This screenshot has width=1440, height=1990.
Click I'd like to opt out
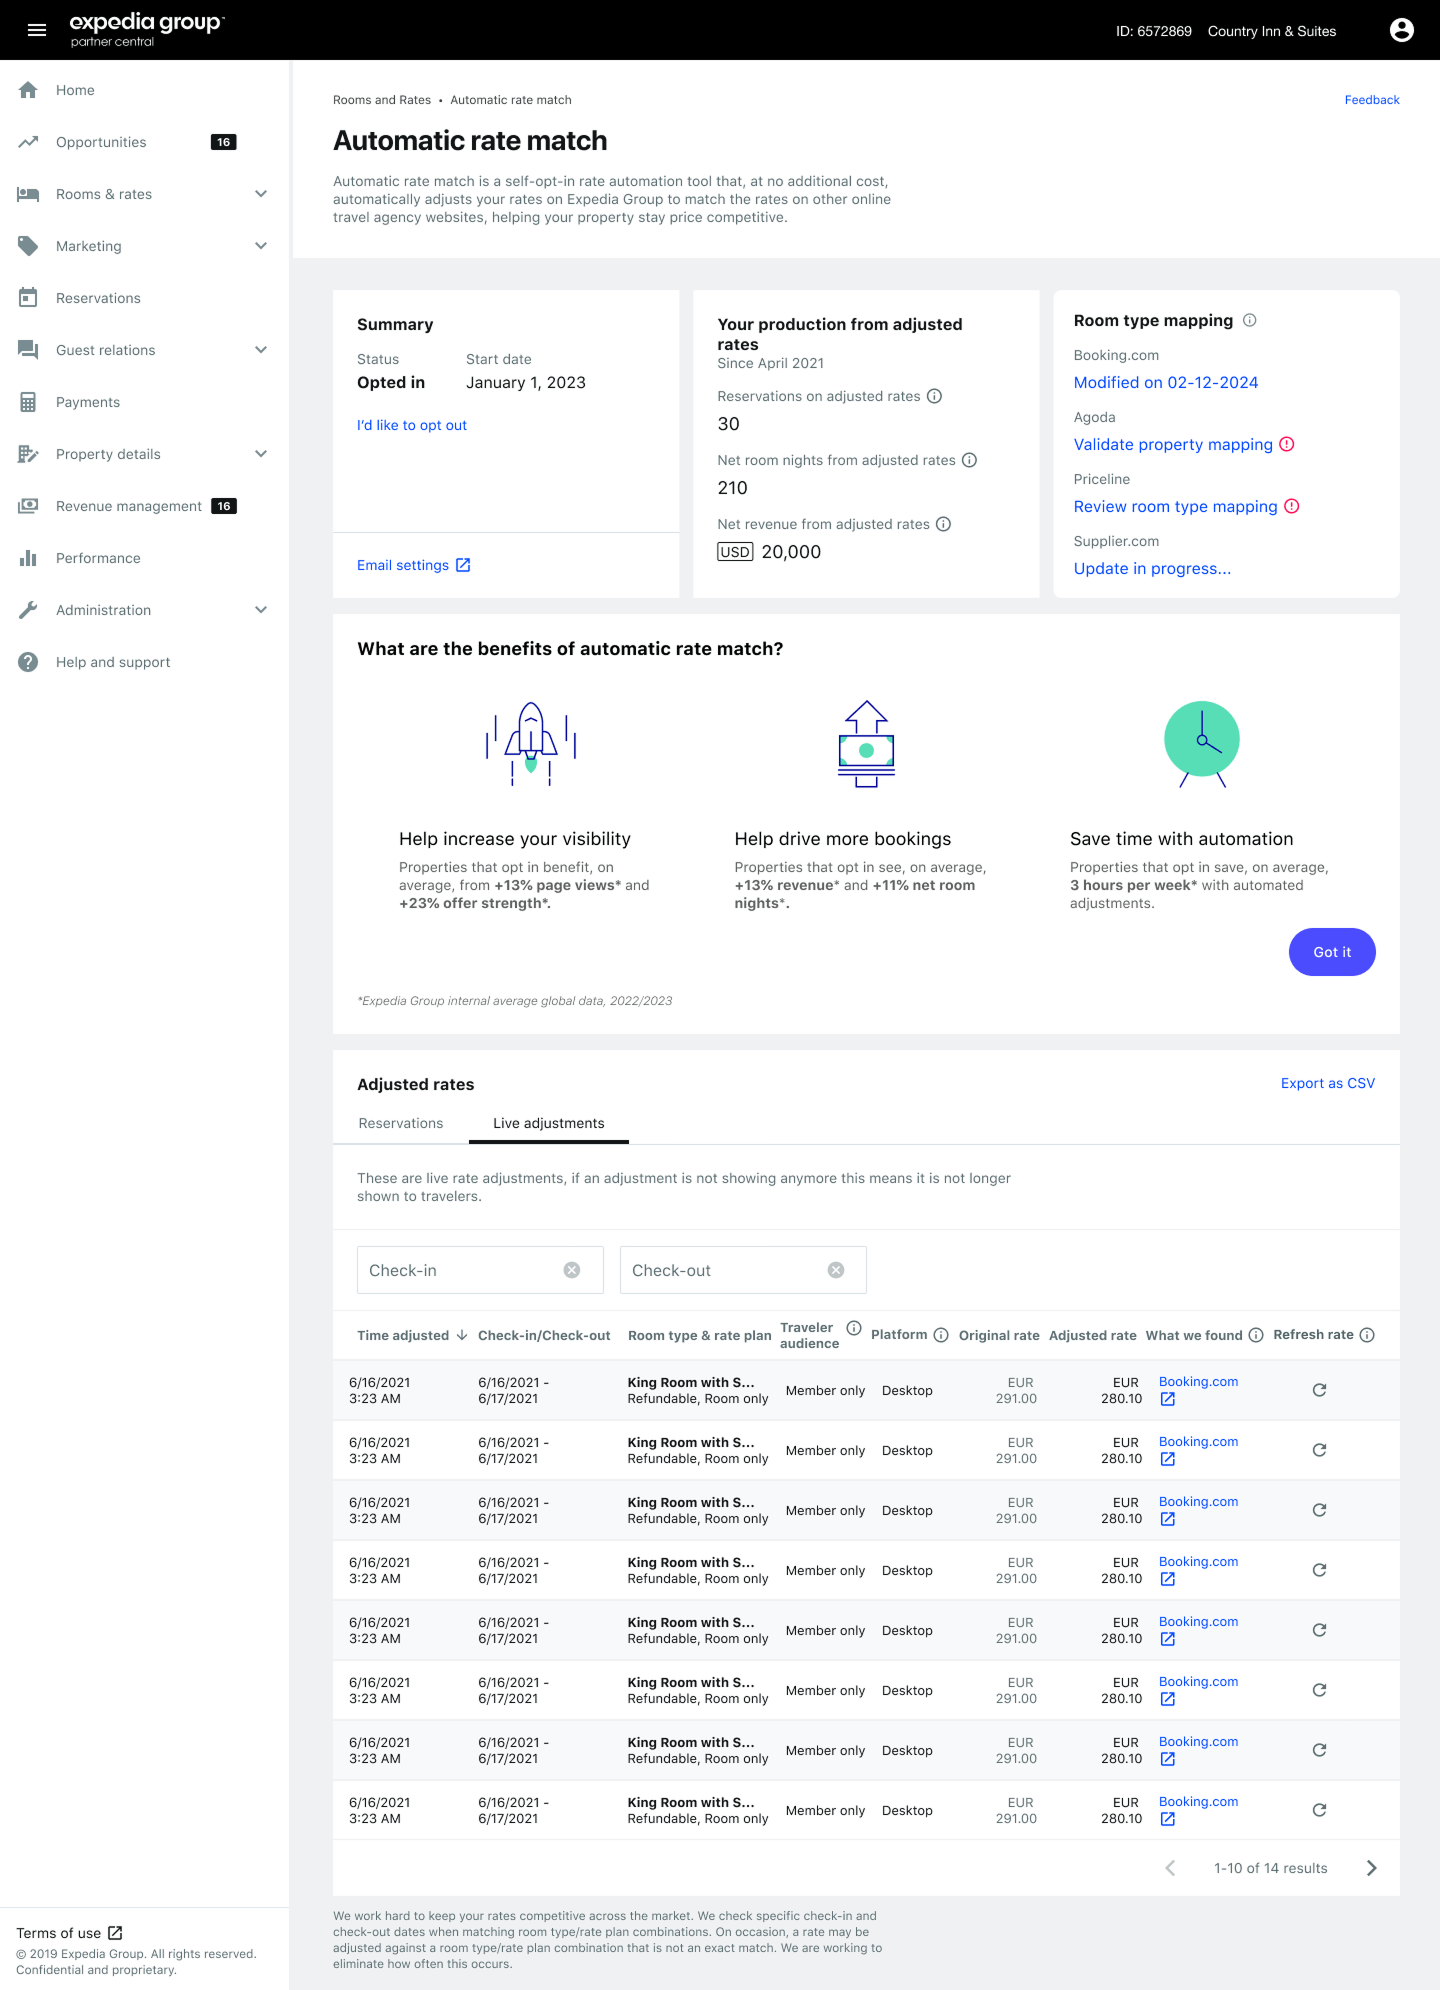[411, 425]
